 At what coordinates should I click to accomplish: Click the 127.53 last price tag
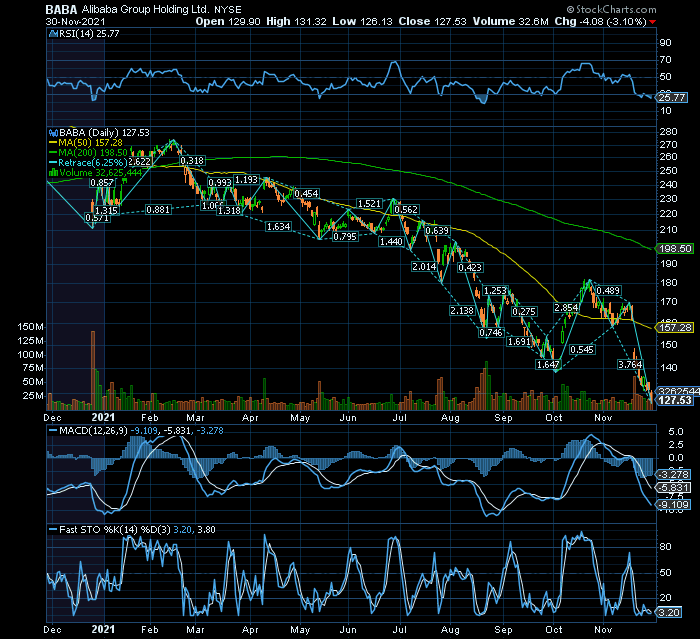[x=675, y=401]
